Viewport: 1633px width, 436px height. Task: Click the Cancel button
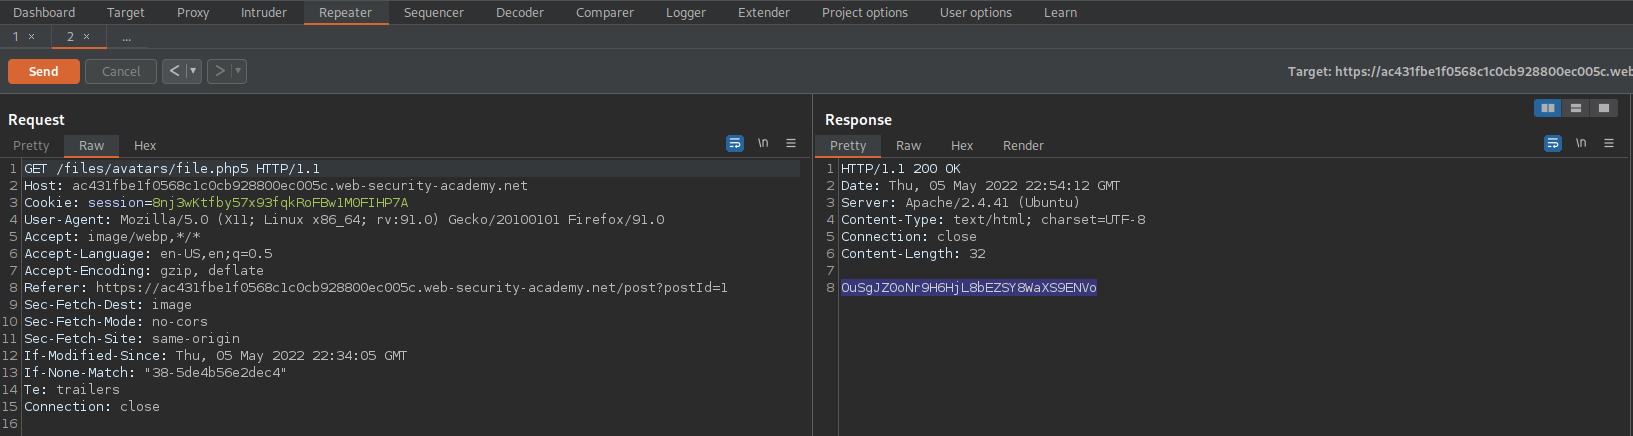tap(121, 71)
